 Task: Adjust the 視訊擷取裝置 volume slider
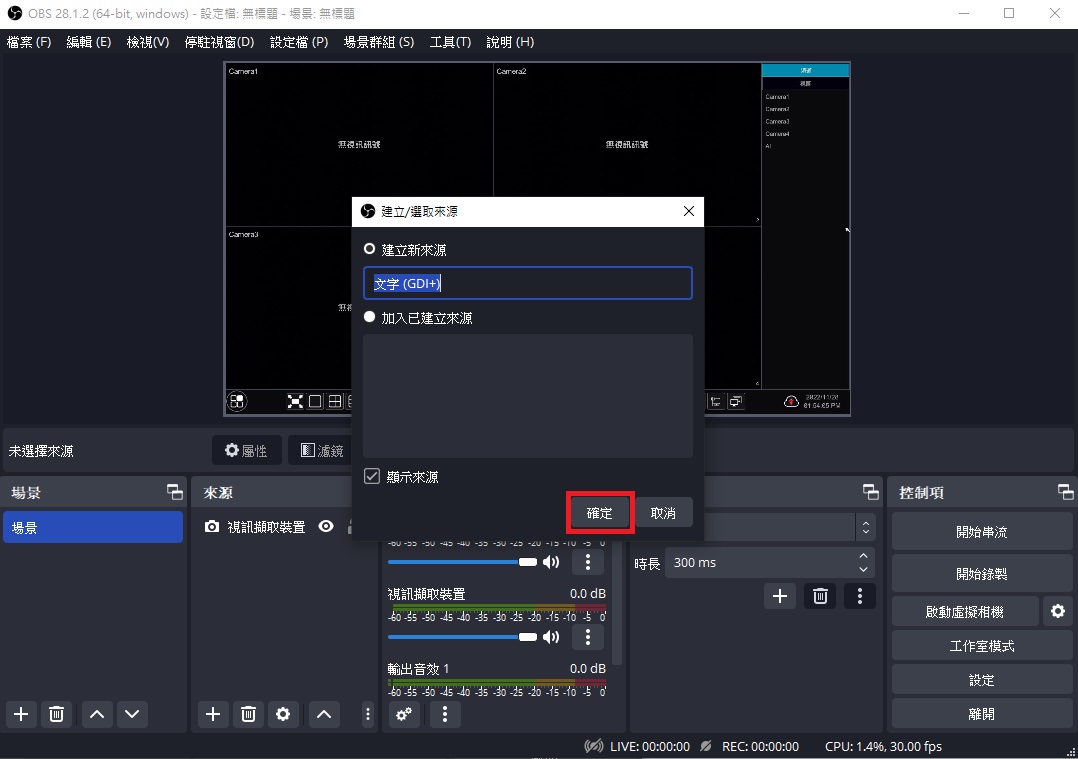pos(462,637)
